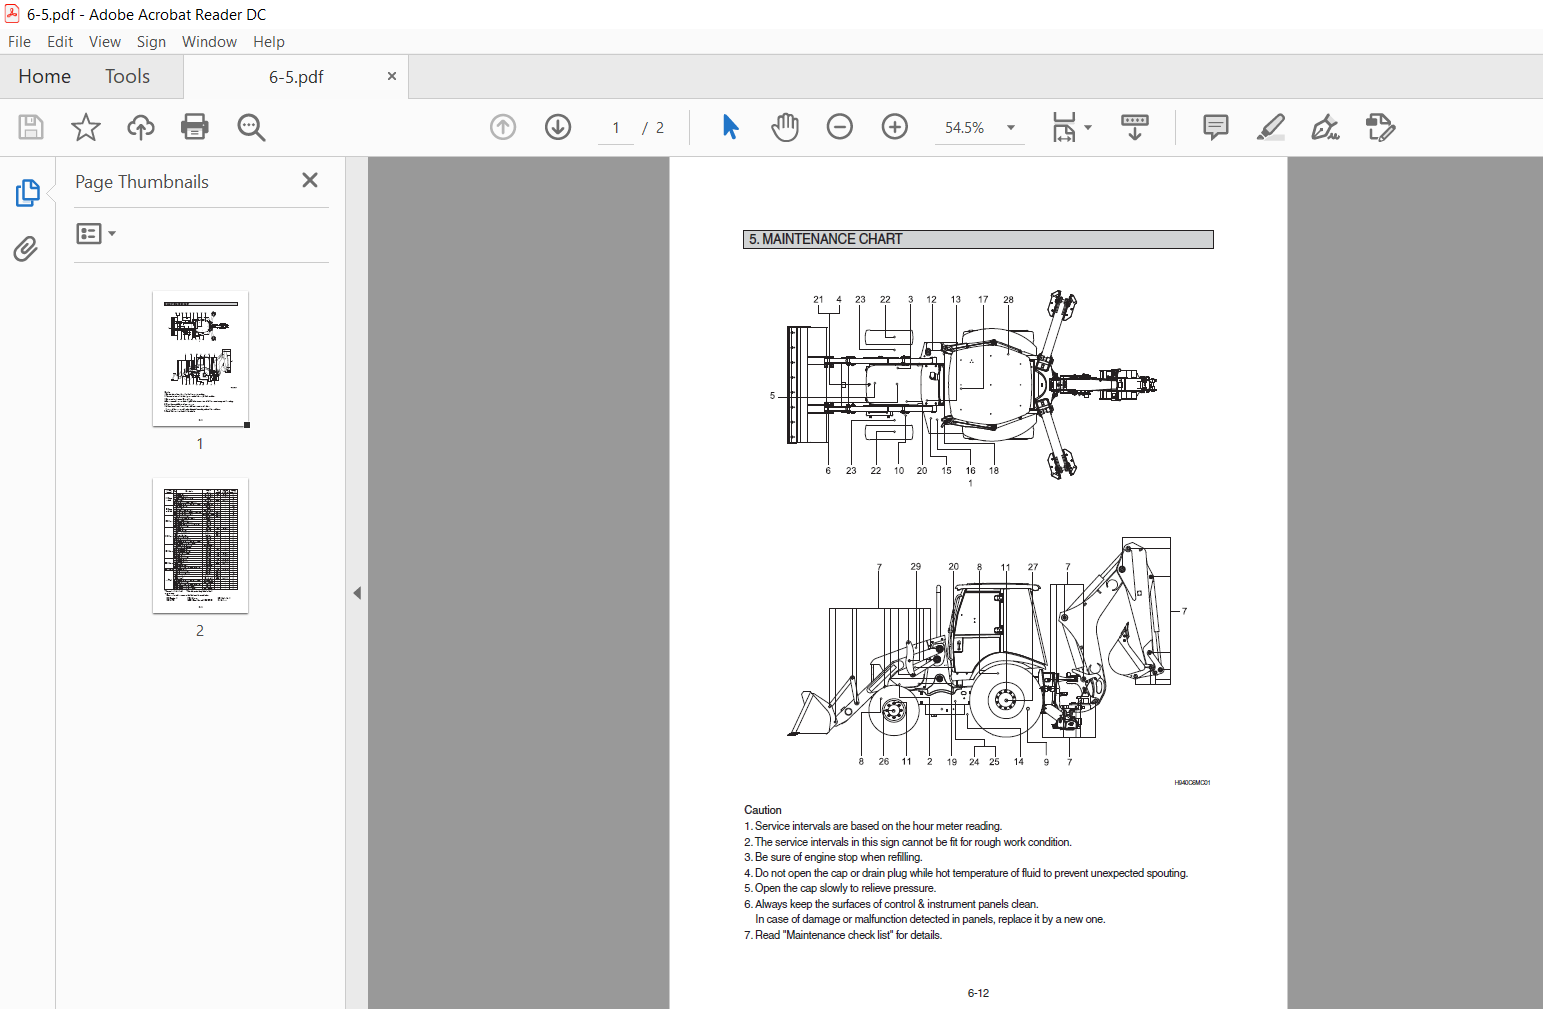Screen dimensions: 1543x1009
Task: Open the View menu
Action: click(x=105, y=42)
